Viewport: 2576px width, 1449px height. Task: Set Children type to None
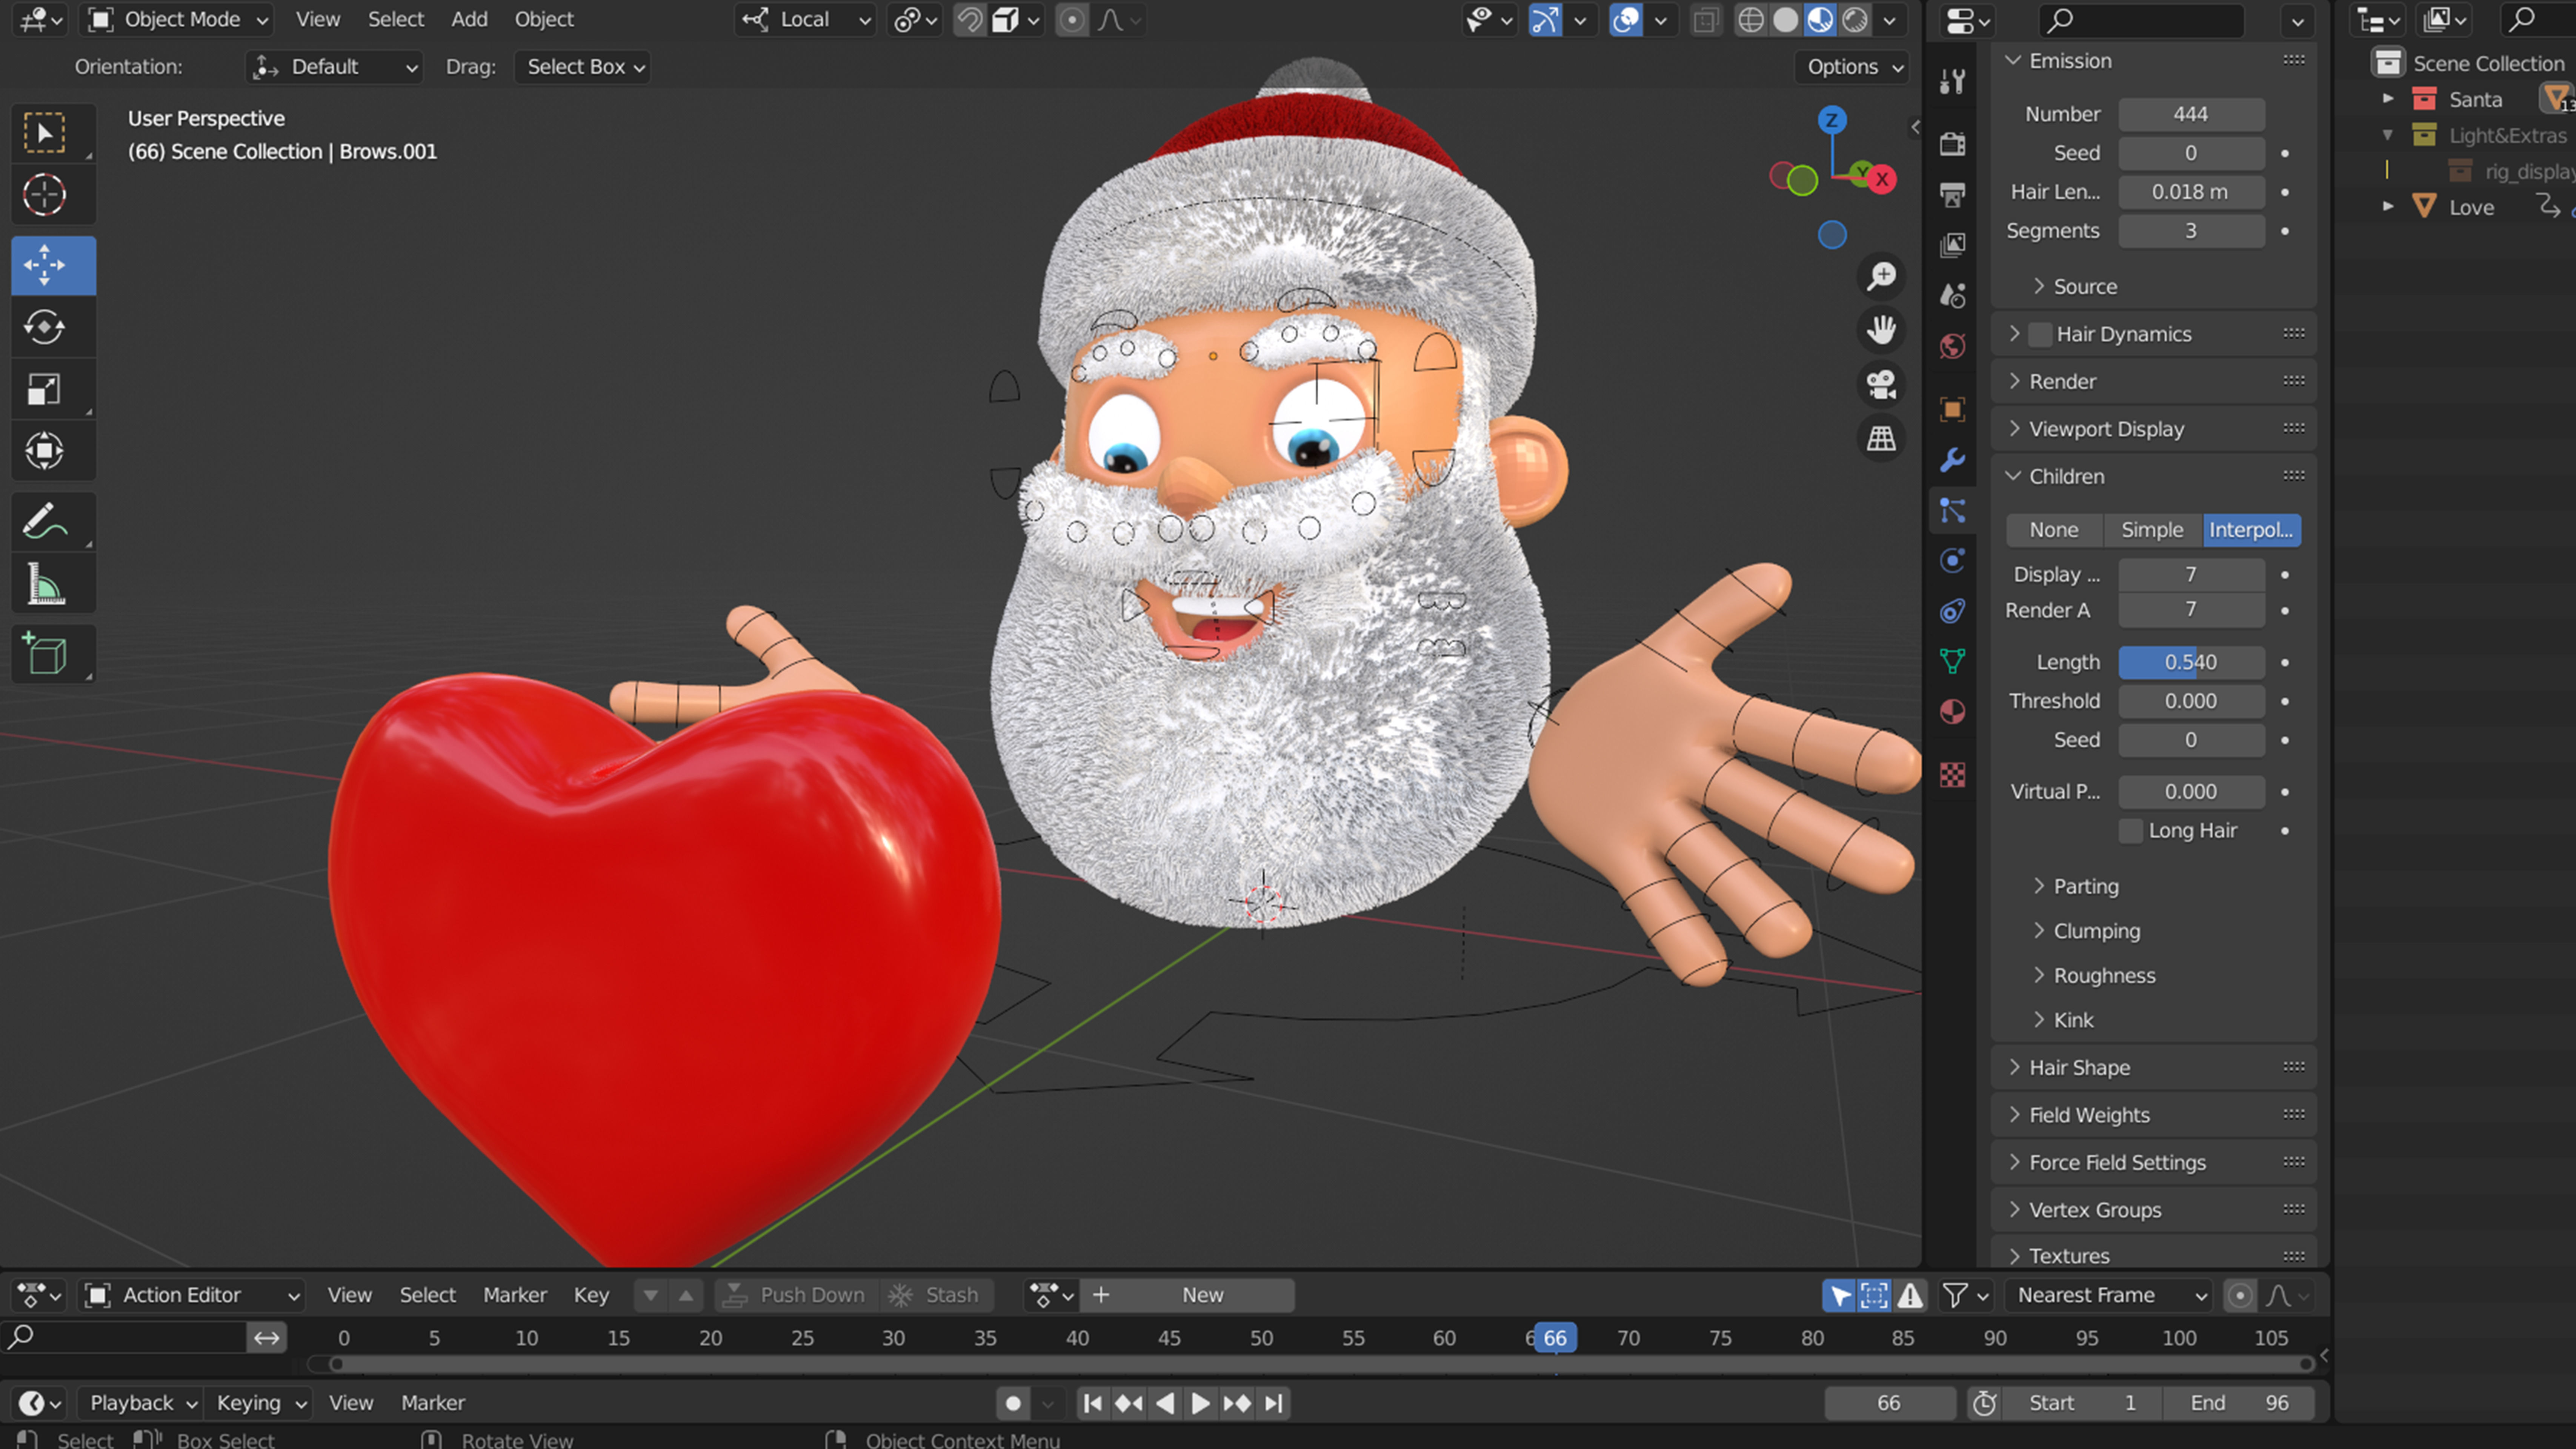pyautogui.click(x=2054, y=530)
